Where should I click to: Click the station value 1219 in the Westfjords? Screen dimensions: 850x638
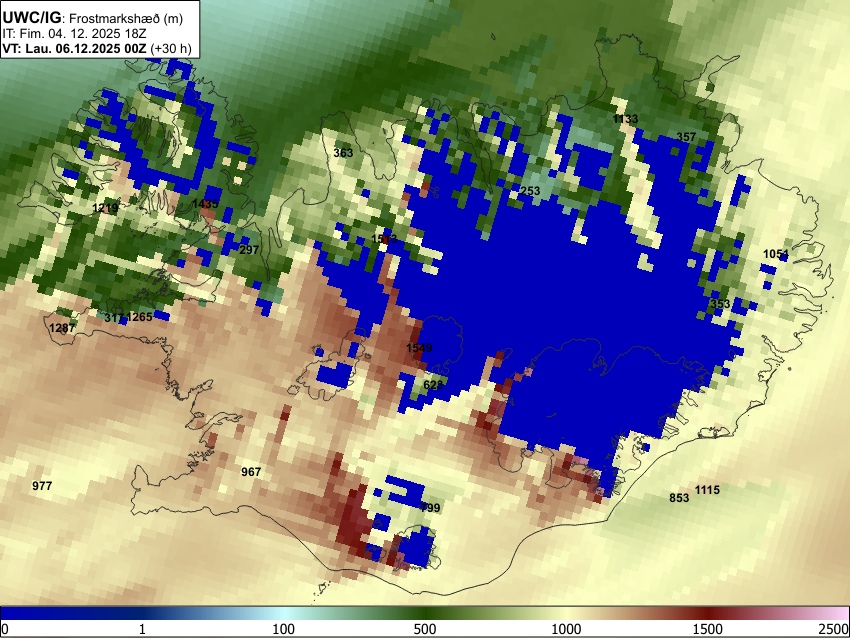pyautogui.click(x=105, y=208)
